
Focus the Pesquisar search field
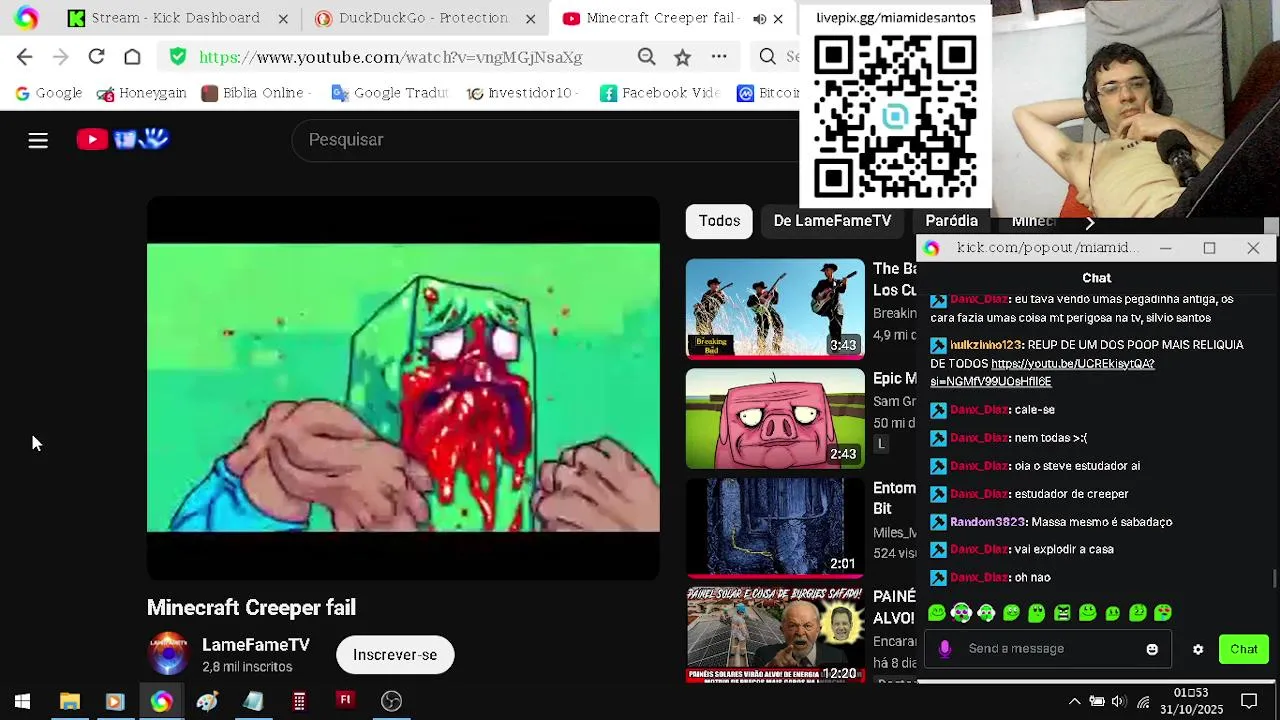pyautogui.click(x=545, y=140)
